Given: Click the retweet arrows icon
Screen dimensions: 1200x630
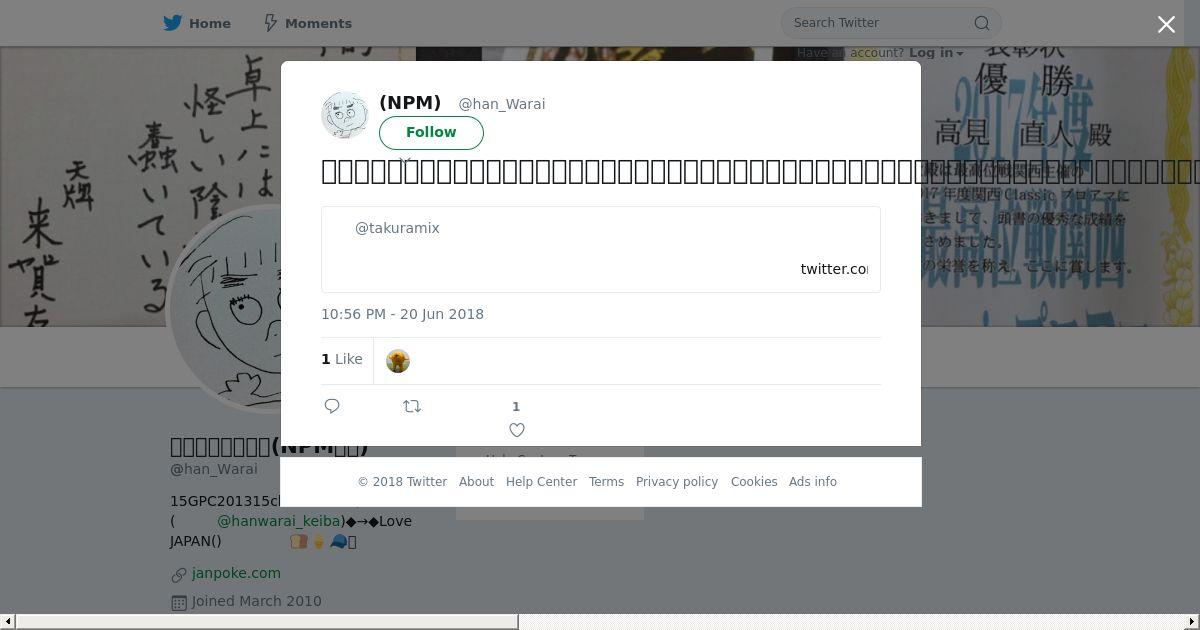Looking at the screenshot, I should pos(412,406).
